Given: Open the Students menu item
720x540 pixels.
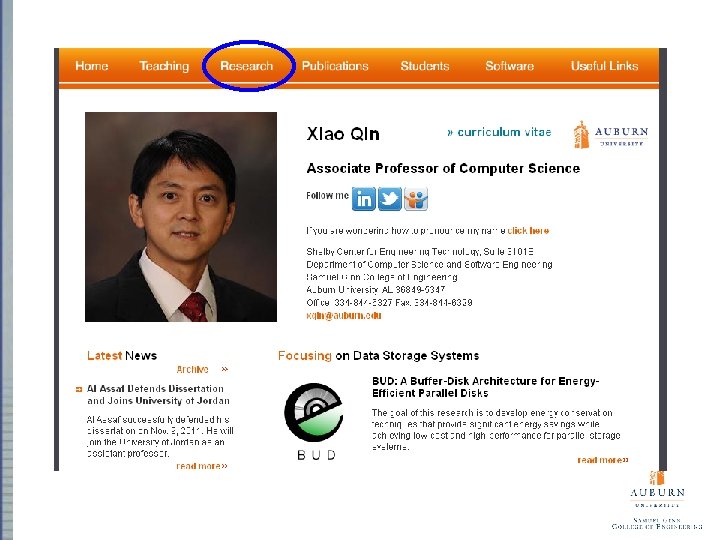Looking at the screenshot, I should [425, 66].
